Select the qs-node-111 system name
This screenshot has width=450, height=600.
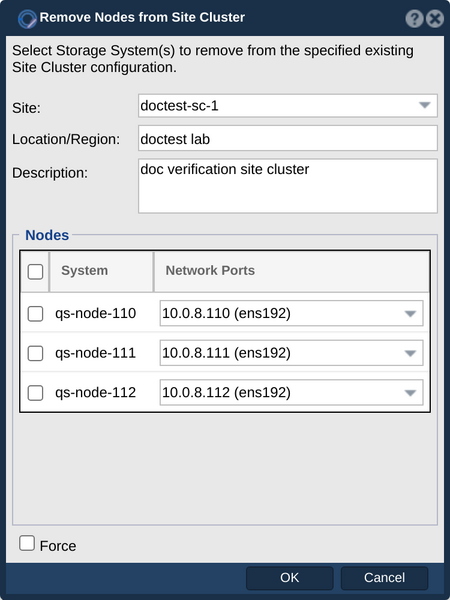click(95, 353)
